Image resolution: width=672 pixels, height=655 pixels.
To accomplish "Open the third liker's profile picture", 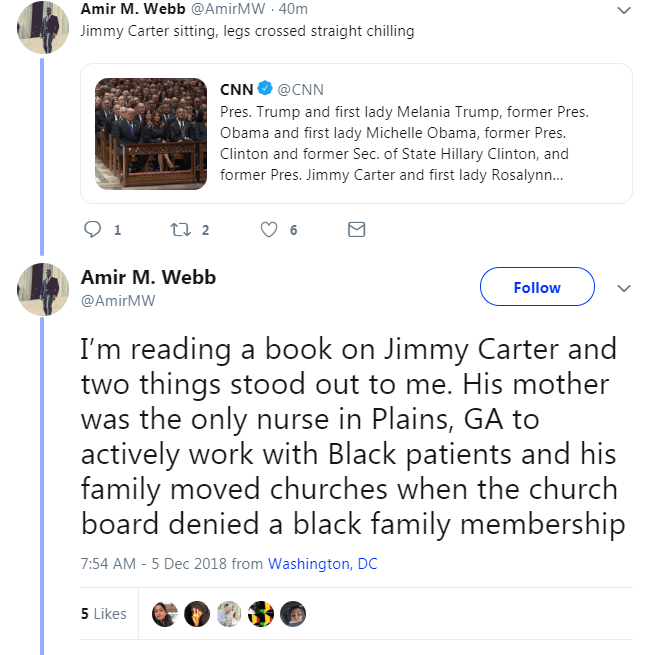I will [x=228, y=613].
